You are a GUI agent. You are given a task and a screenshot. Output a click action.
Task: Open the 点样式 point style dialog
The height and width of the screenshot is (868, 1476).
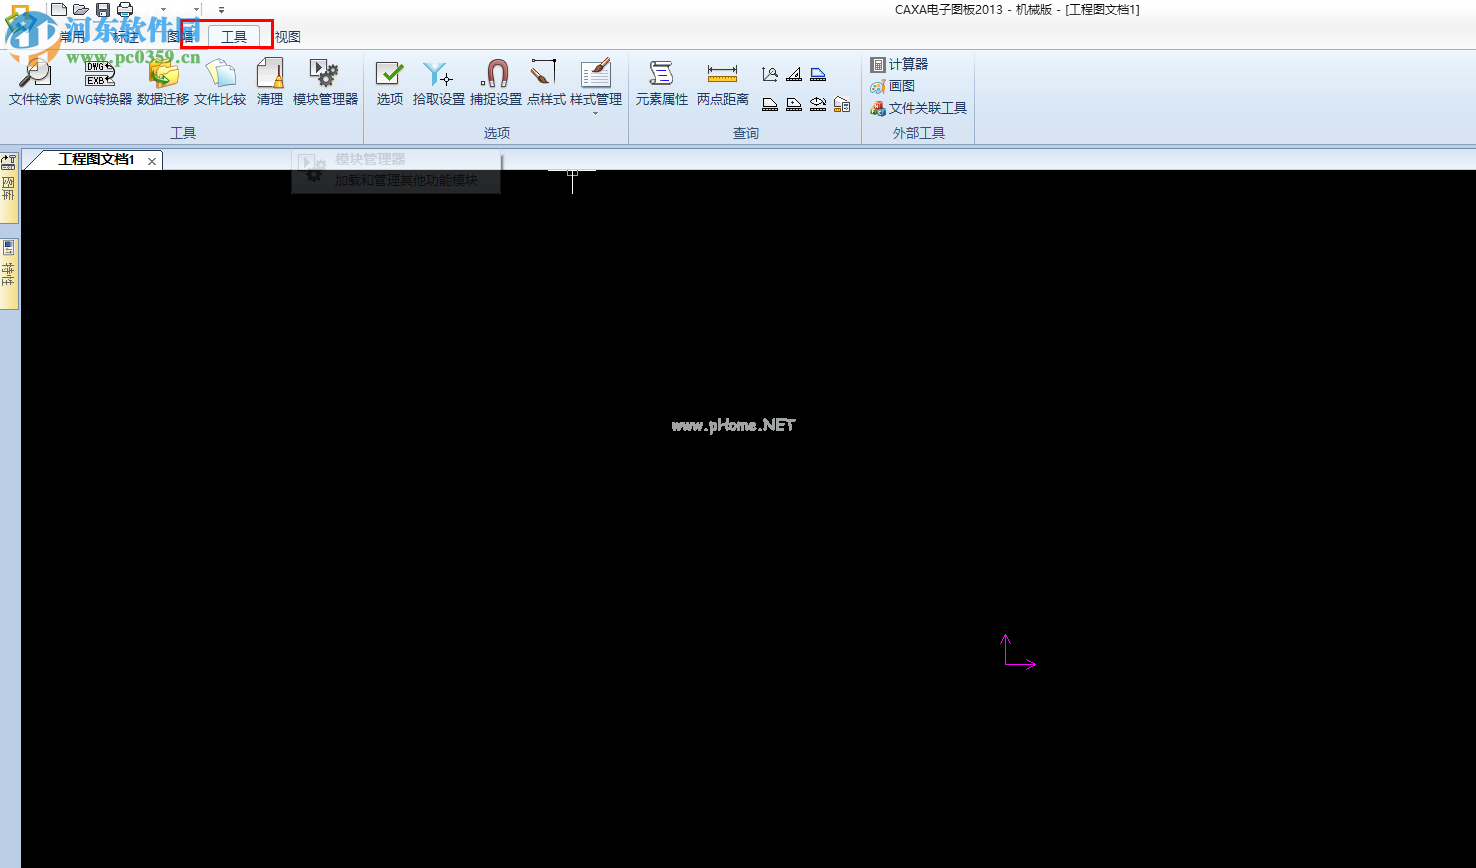[x=546, y=82]
